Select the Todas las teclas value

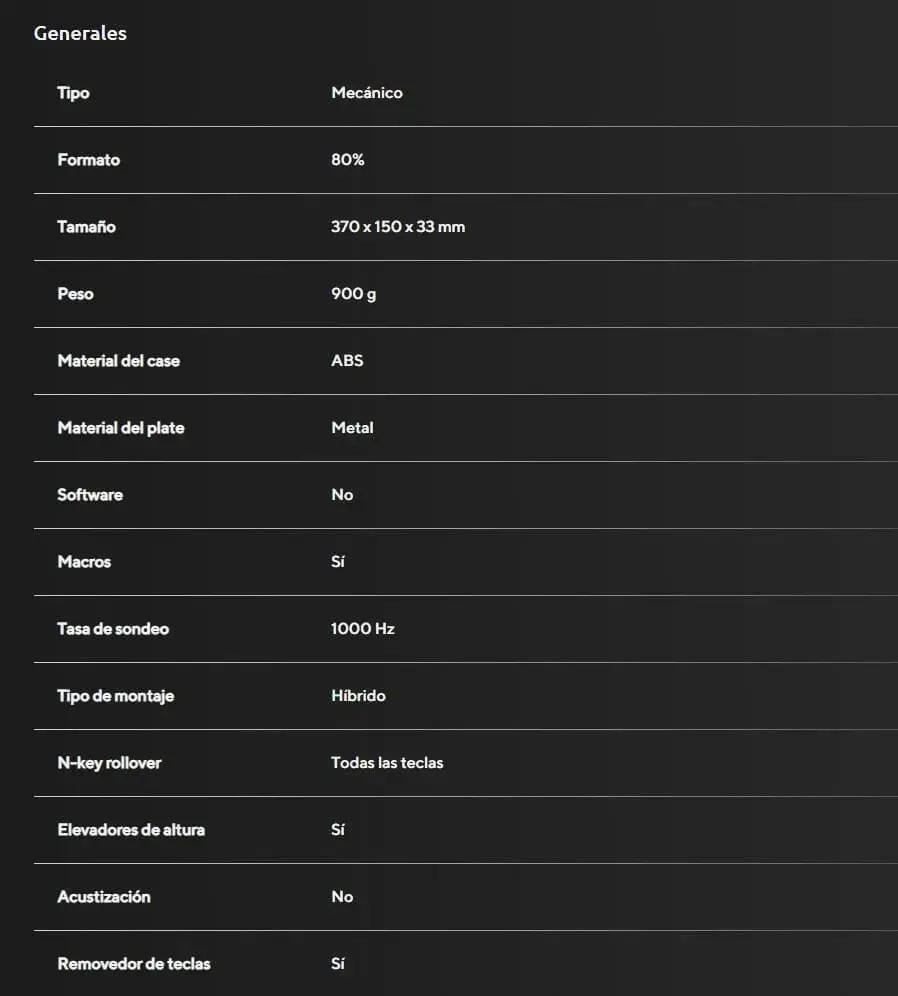click(387, 763)
